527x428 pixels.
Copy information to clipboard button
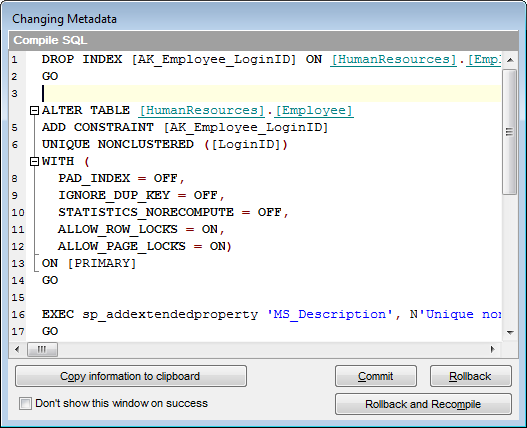[131, 376]
